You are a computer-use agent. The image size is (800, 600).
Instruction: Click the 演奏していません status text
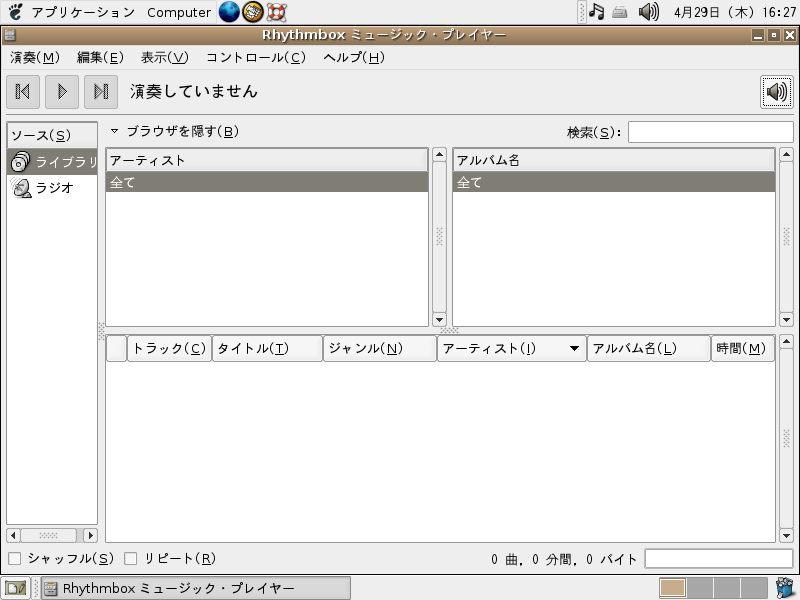[x=193, y=91]
